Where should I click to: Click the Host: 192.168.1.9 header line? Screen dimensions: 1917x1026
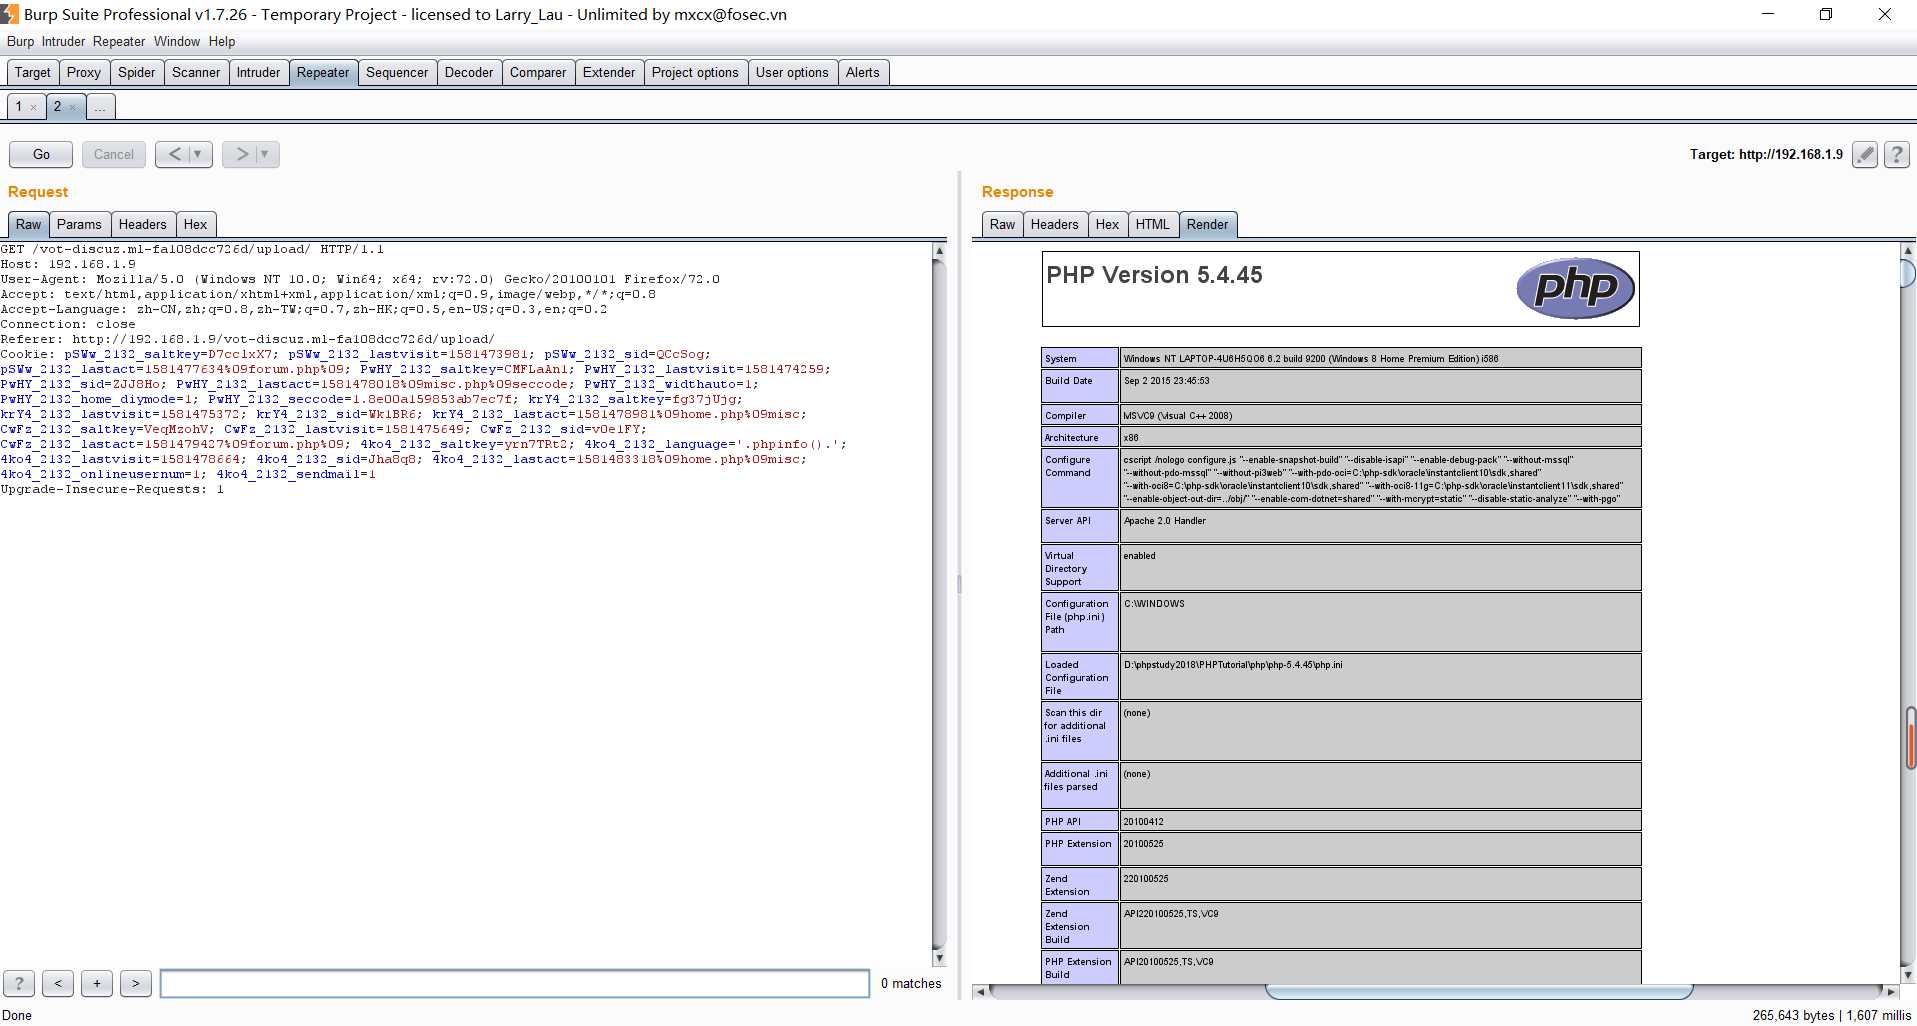click(x=68, y=264)
